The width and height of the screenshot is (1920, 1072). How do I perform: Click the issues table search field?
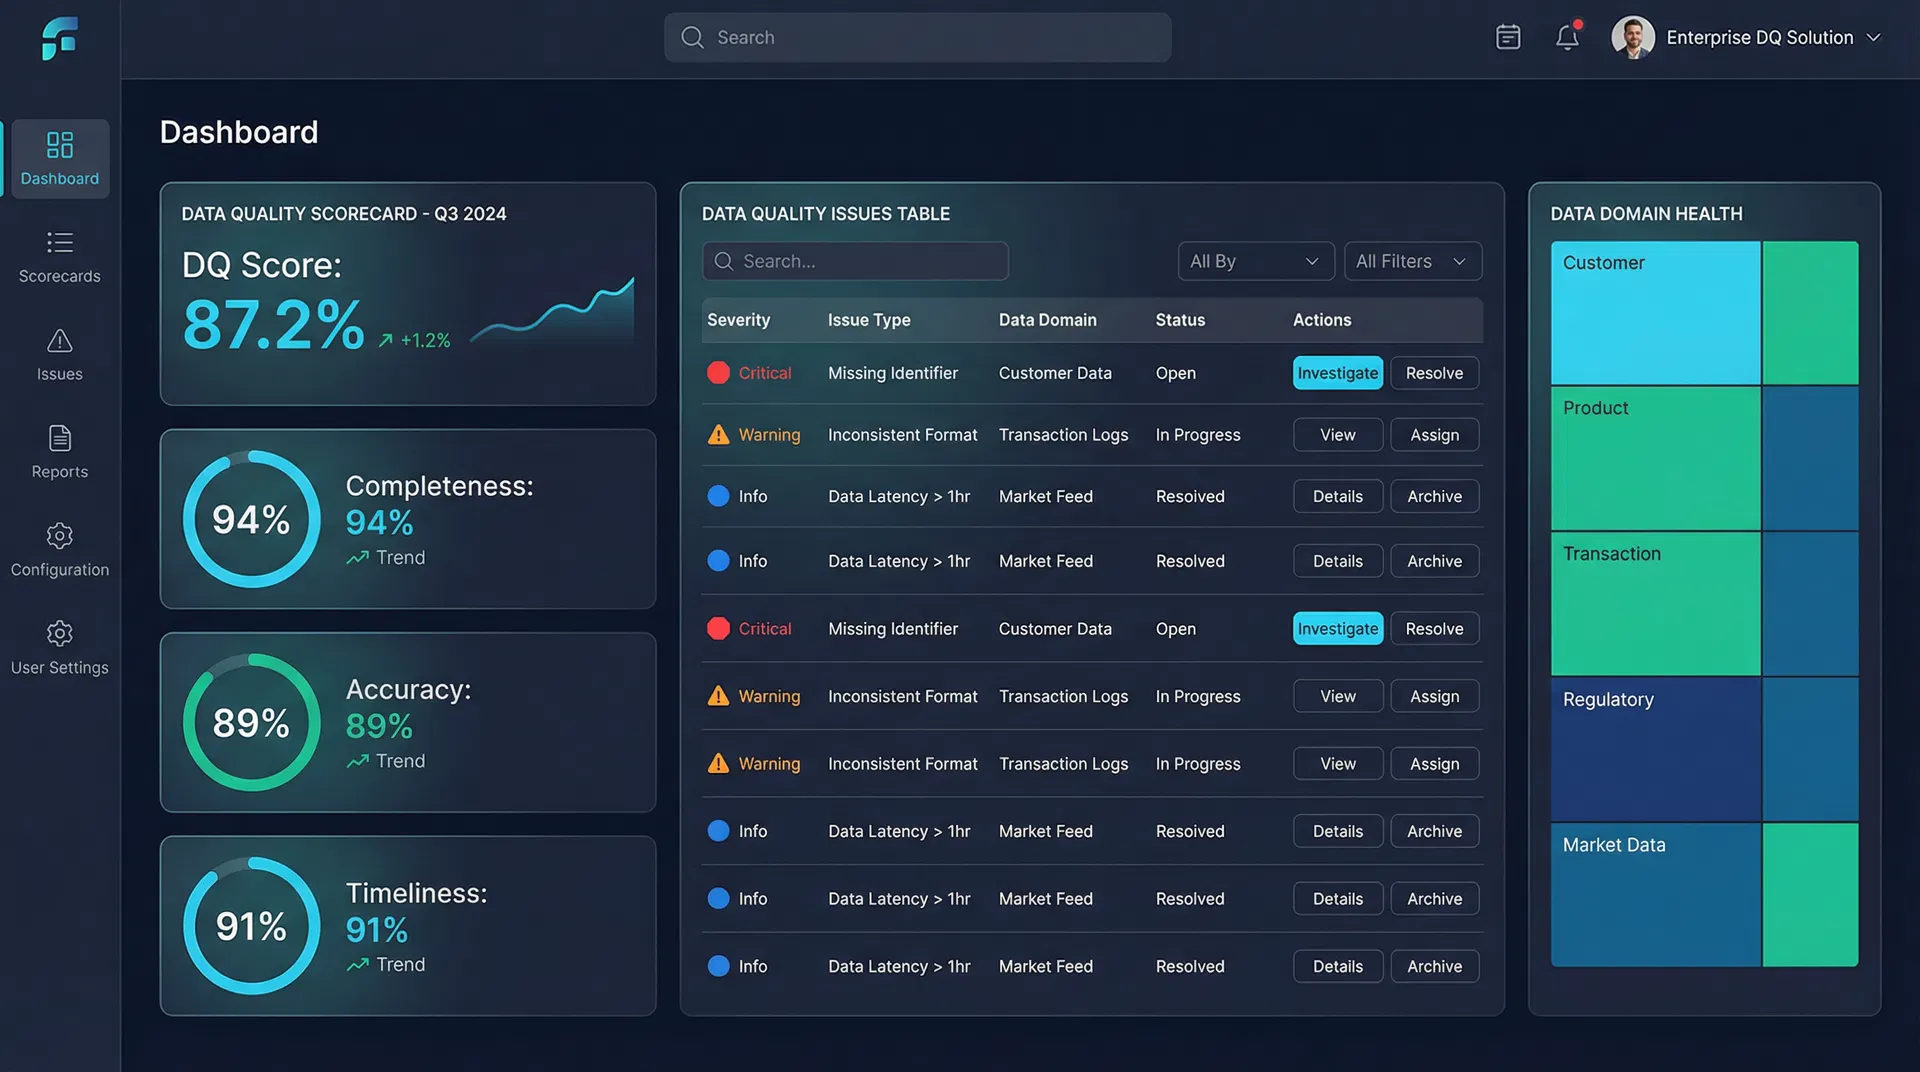click(855, 261)
